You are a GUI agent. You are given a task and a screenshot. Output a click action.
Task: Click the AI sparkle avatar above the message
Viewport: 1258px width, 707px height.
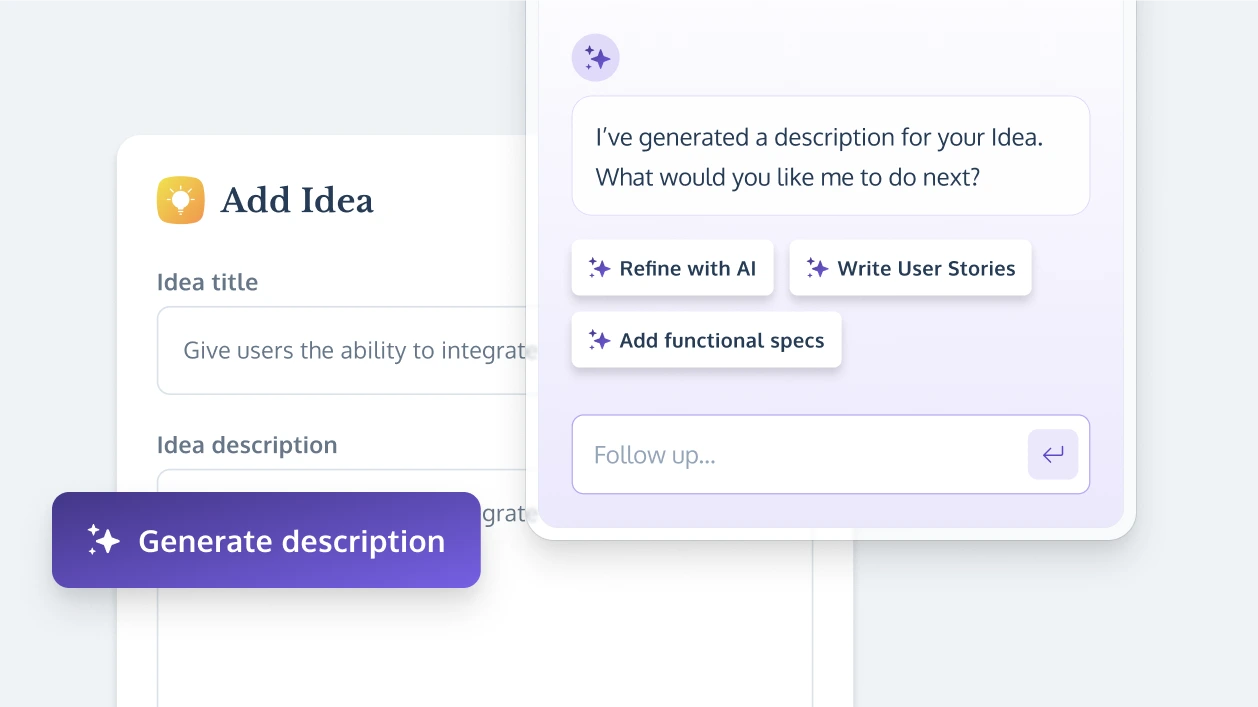pos(595,58)
